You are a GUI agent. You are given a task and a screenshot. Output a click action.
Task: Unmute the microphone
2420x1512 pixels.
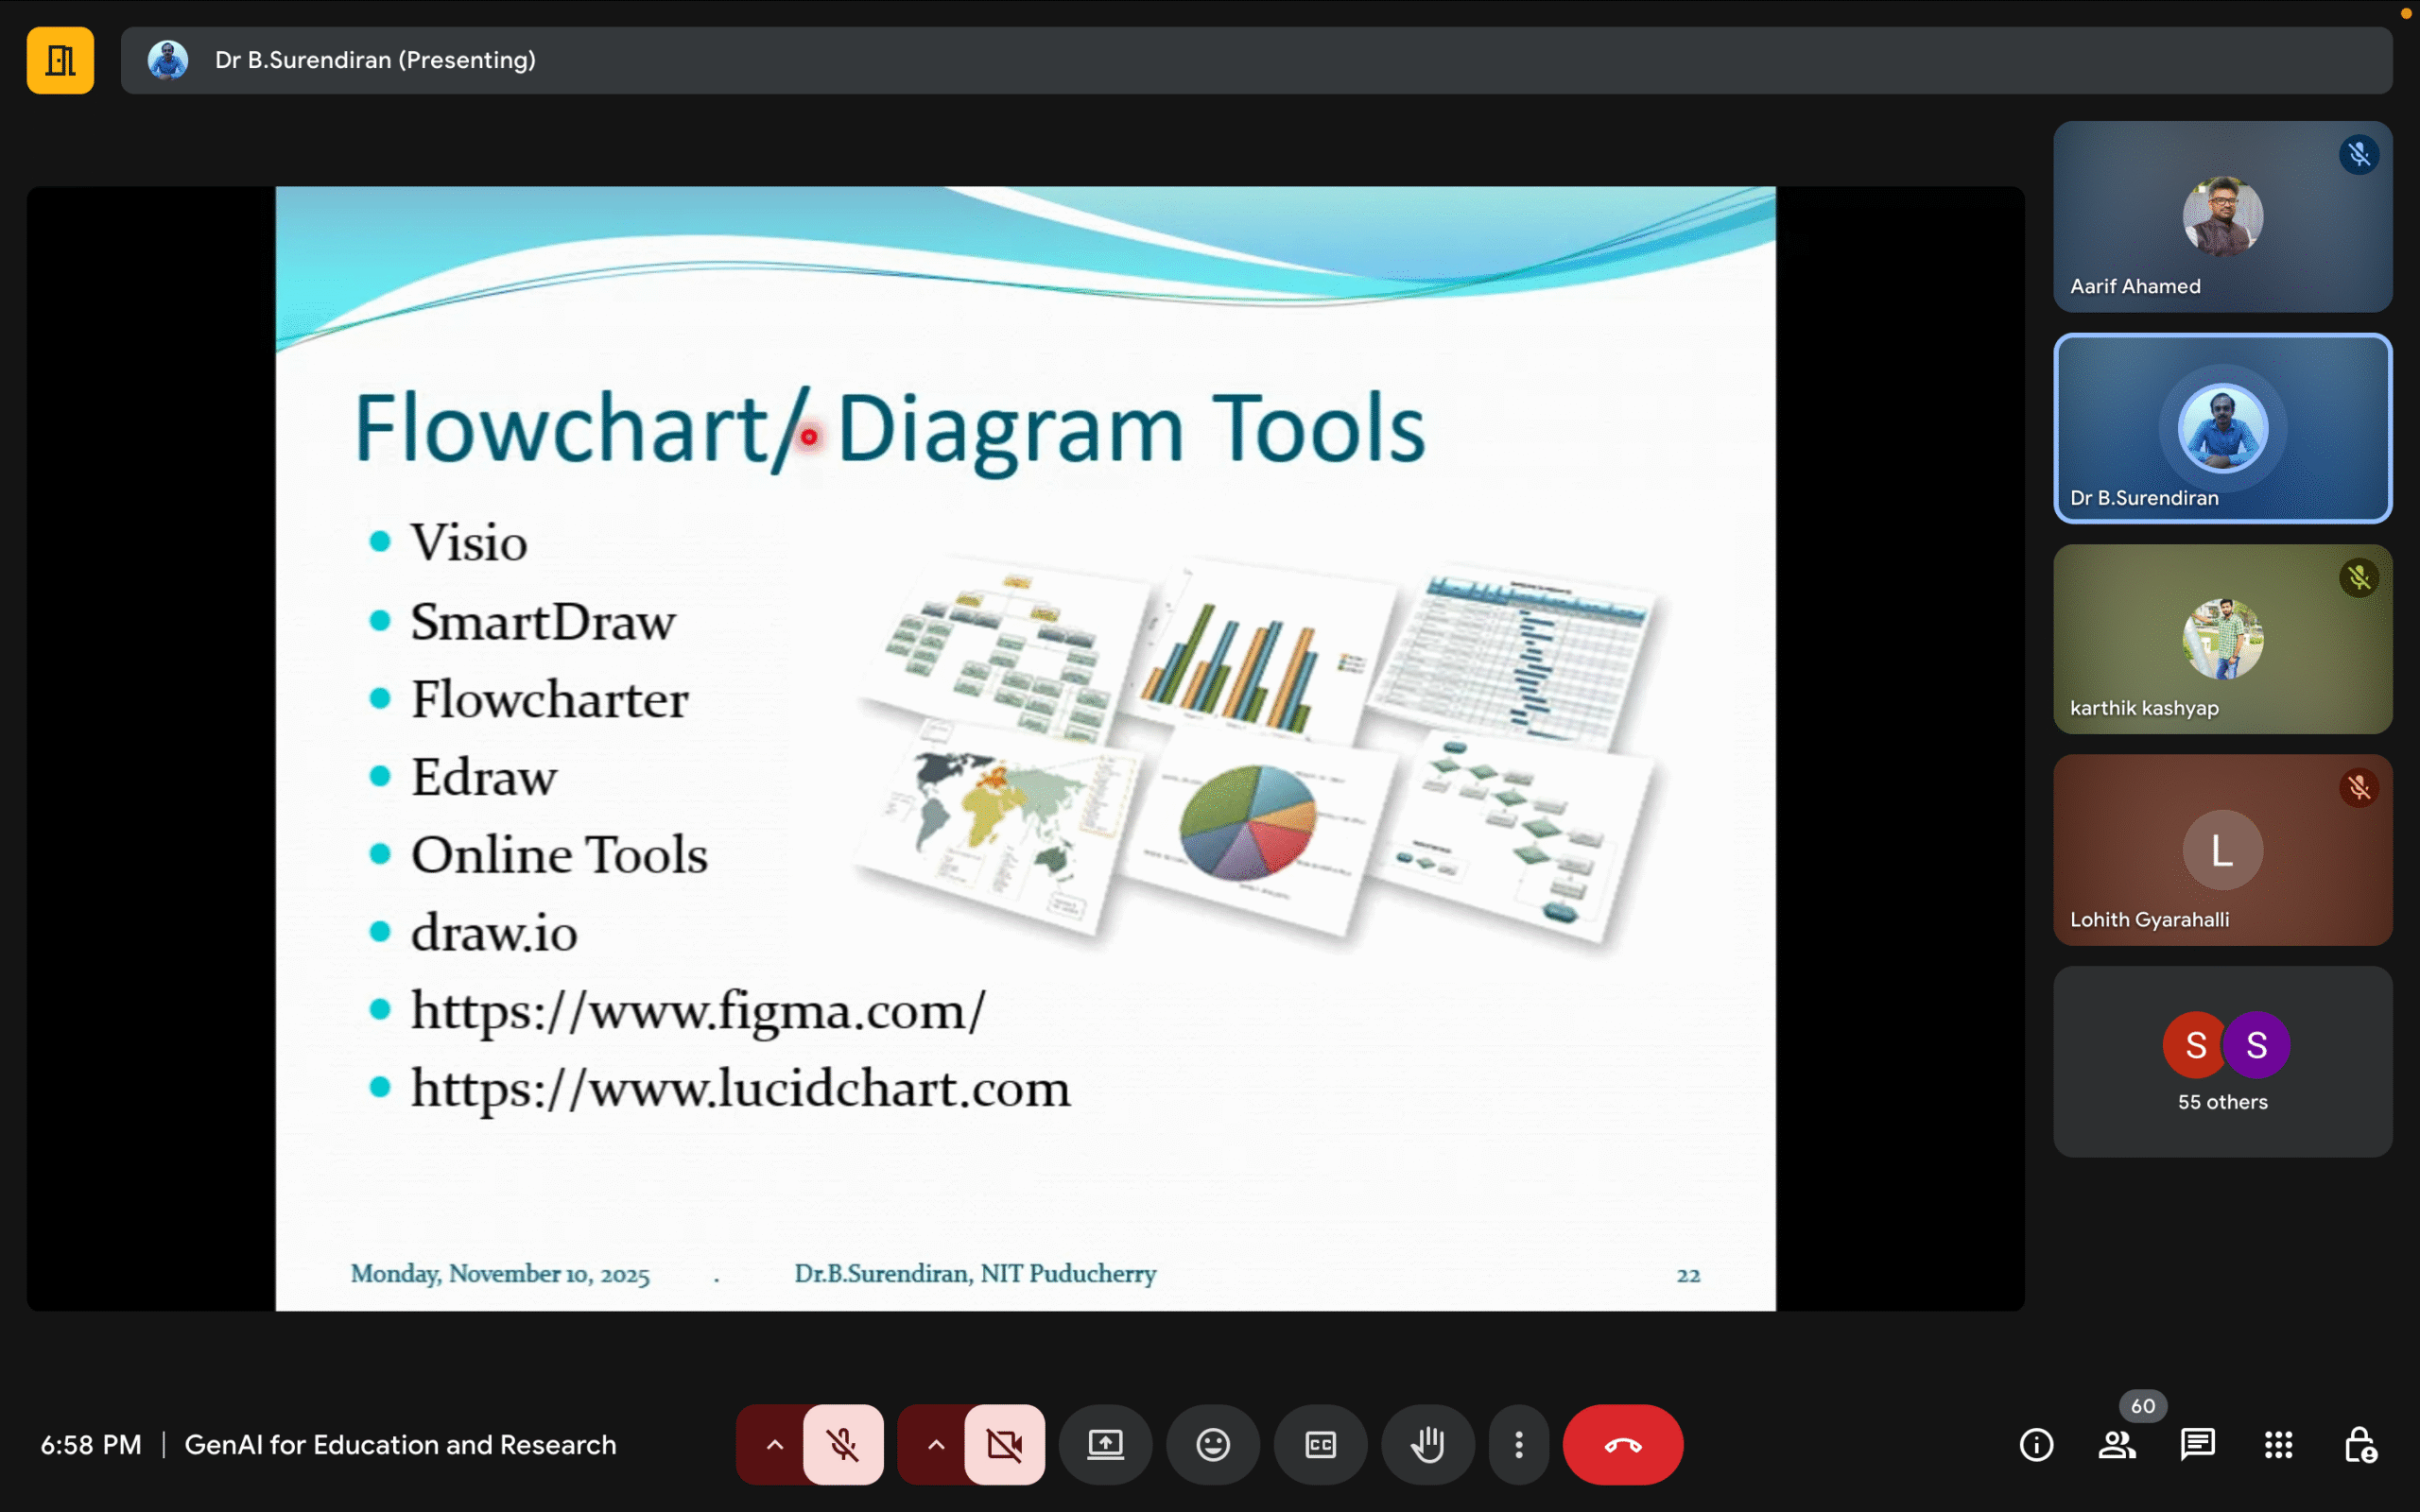coord(843,1444)
